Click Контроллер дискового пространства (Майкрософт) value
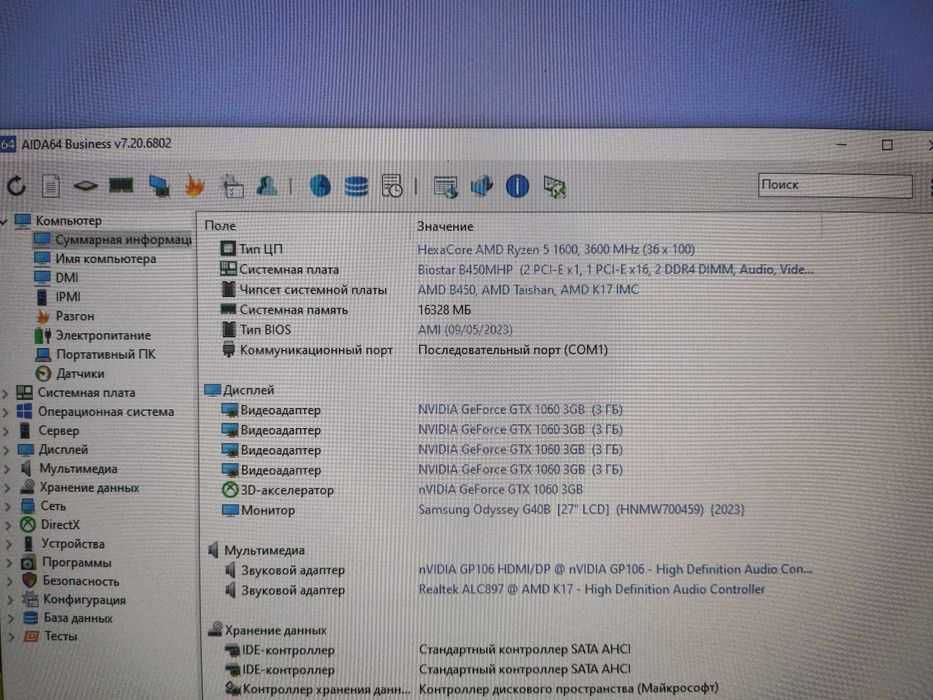This screenshot has width=933, height=700. click(568, 689)
